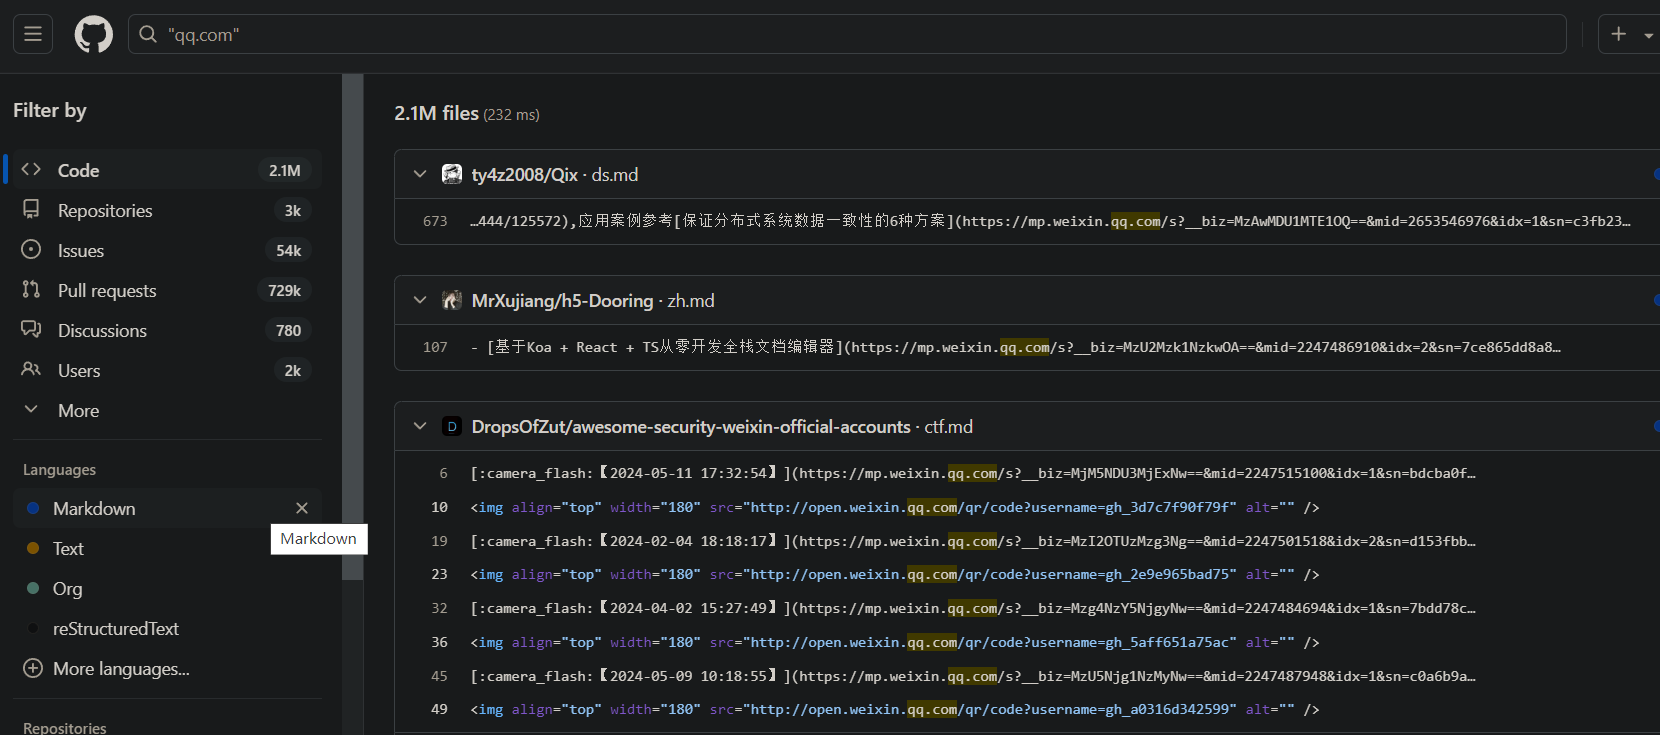Click the Discussions speech bubble icon
Screen dimensions: 1660x735
31,329
